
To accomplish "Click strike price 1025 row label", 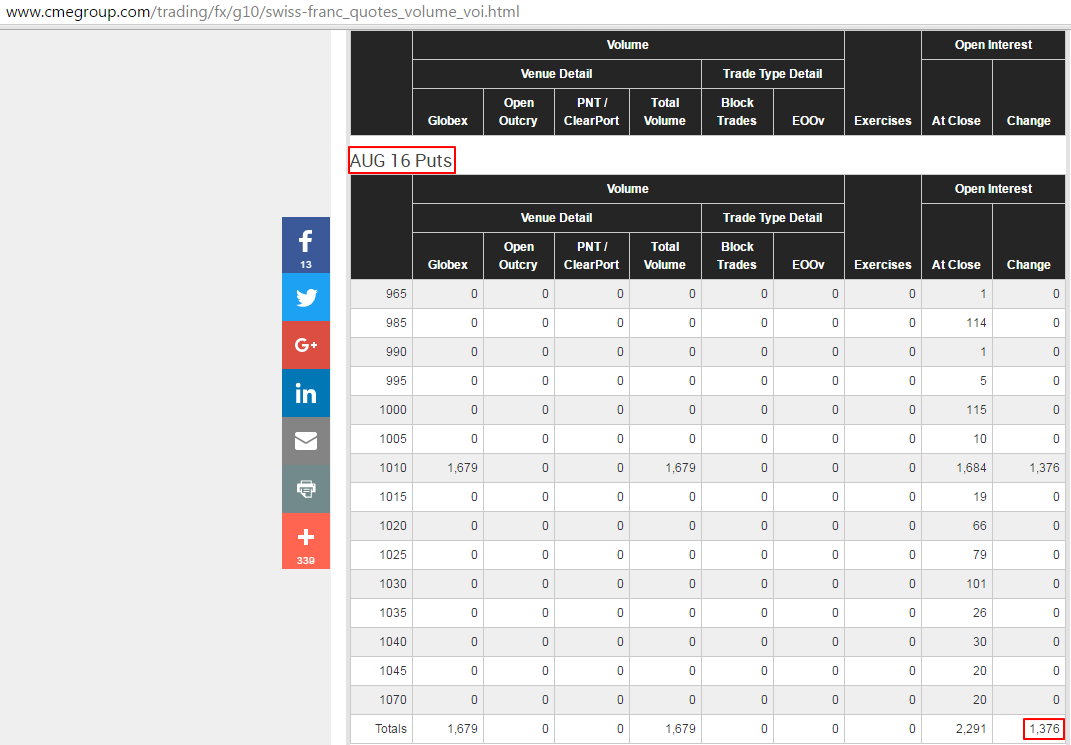I will [393, 554].
